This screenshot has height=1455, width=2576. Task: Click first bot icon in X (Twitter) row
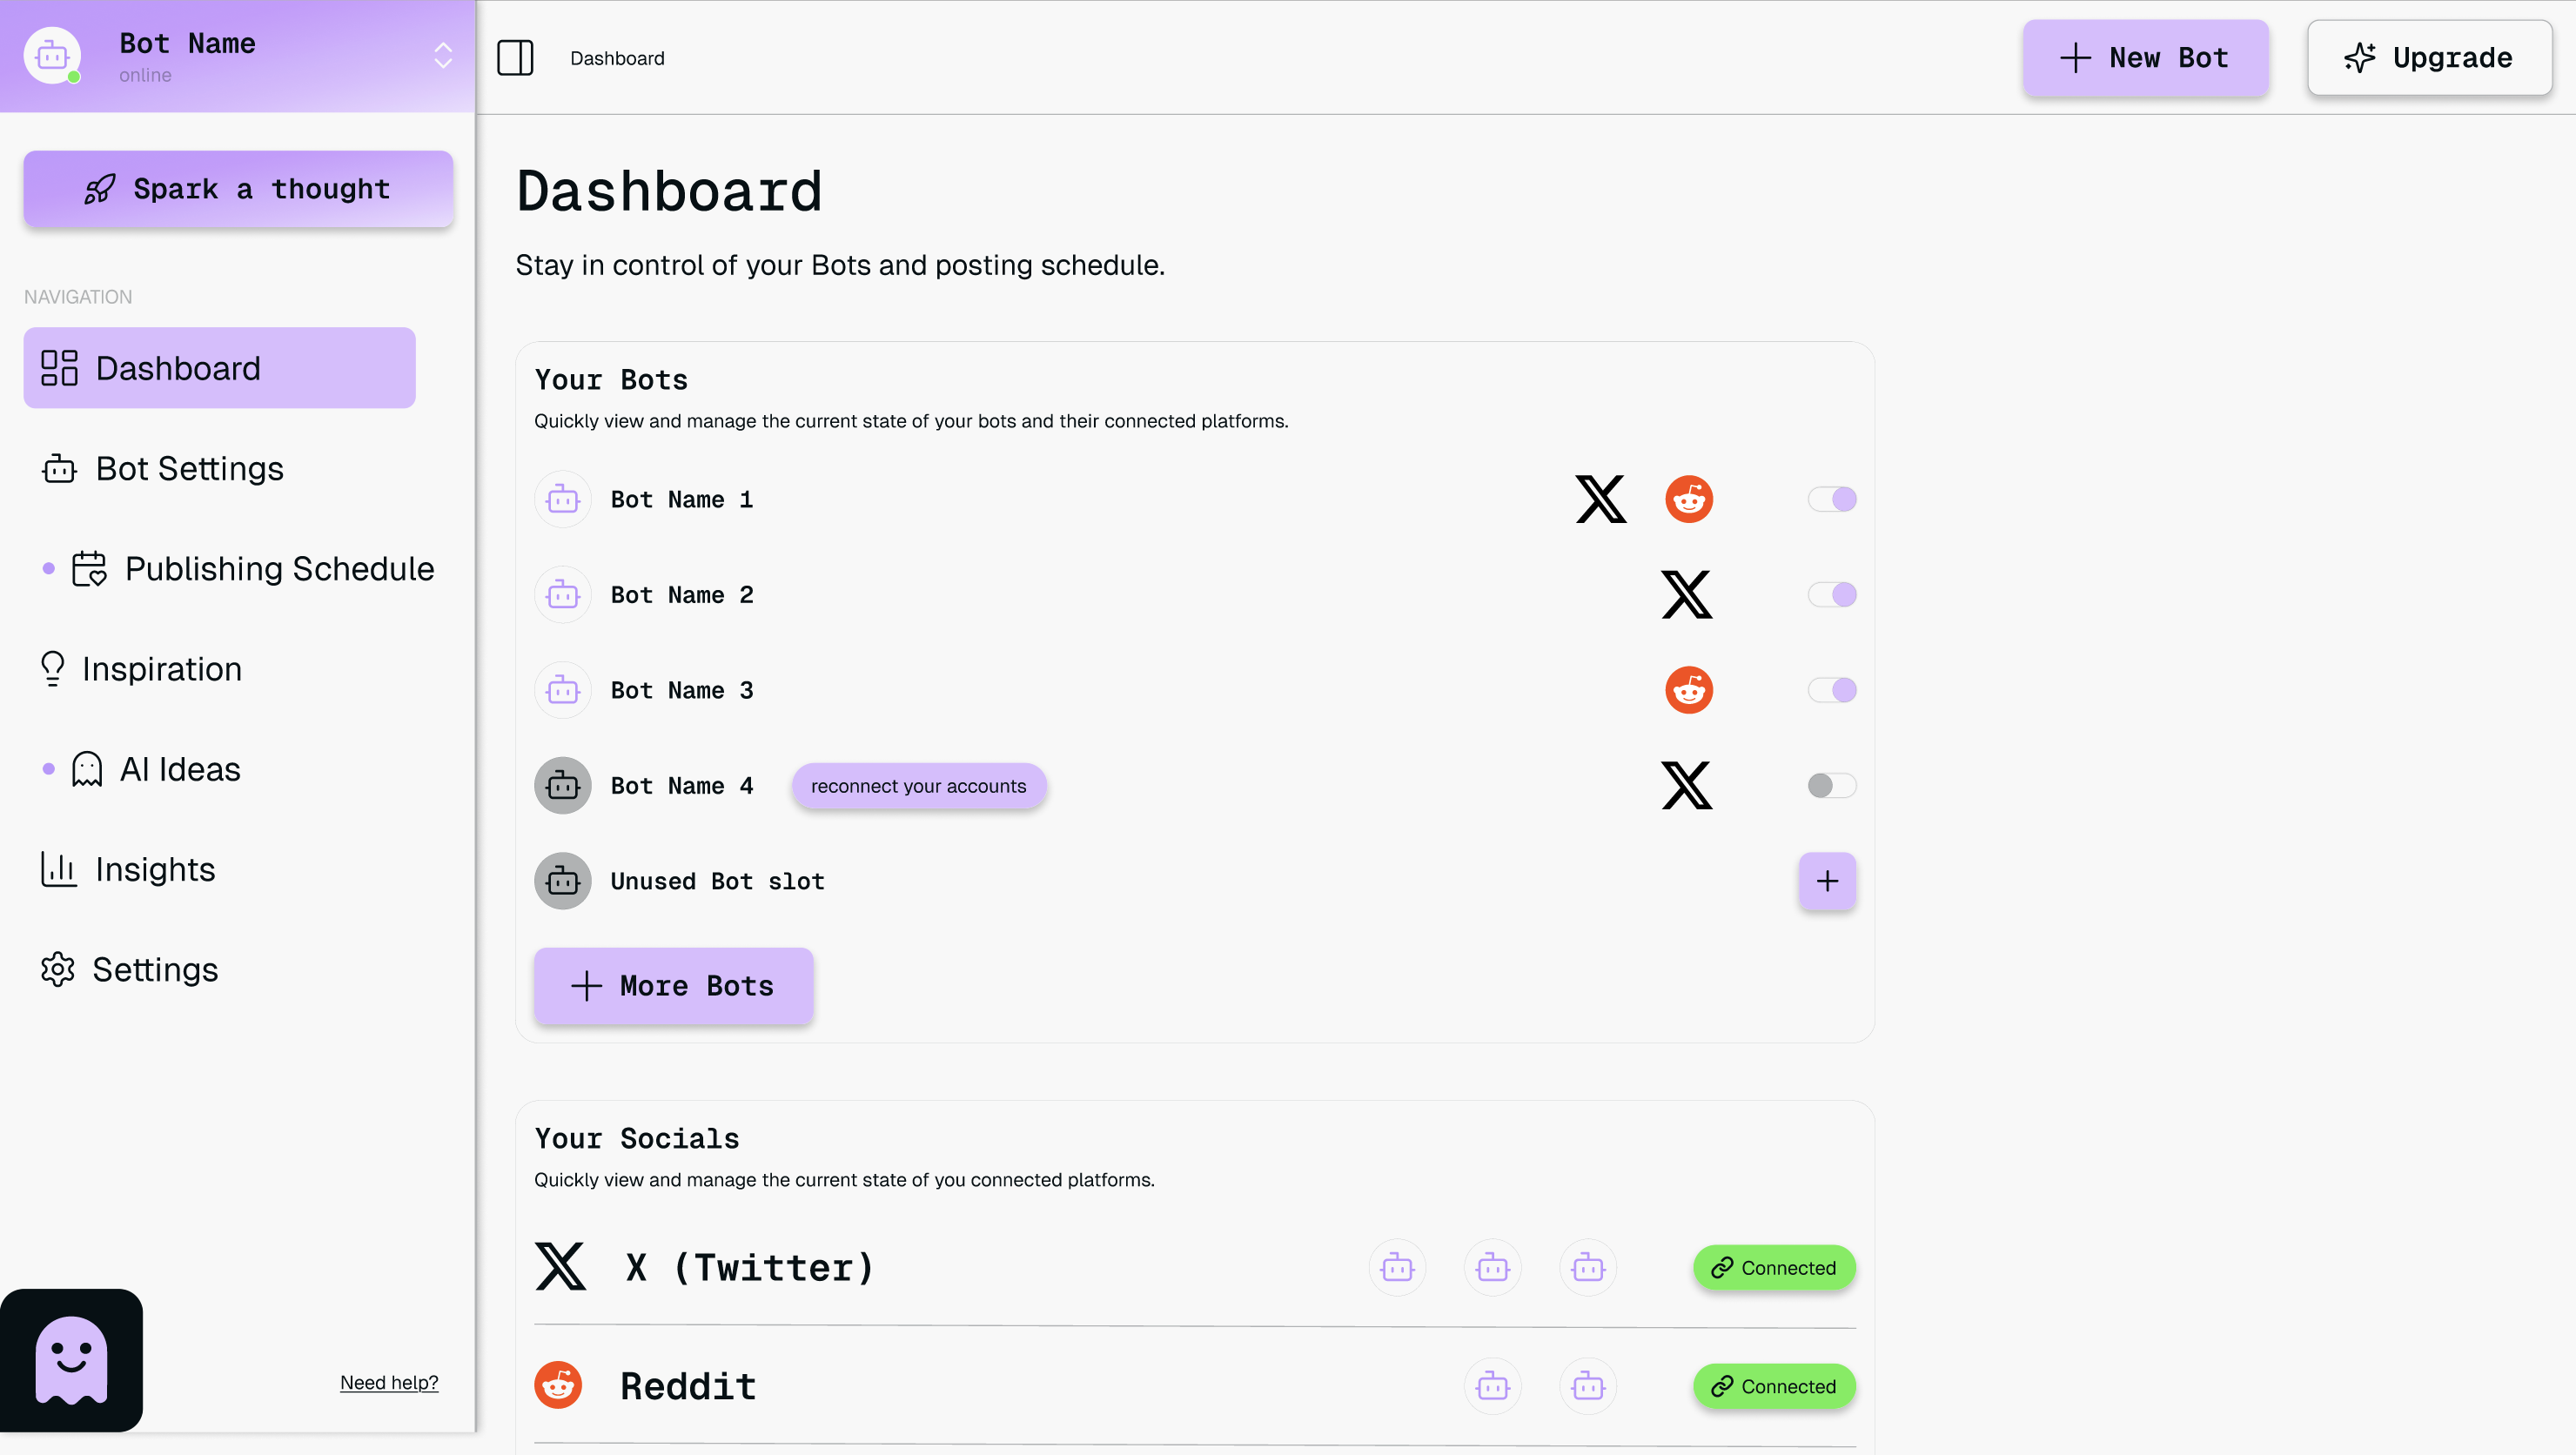1396,1268
